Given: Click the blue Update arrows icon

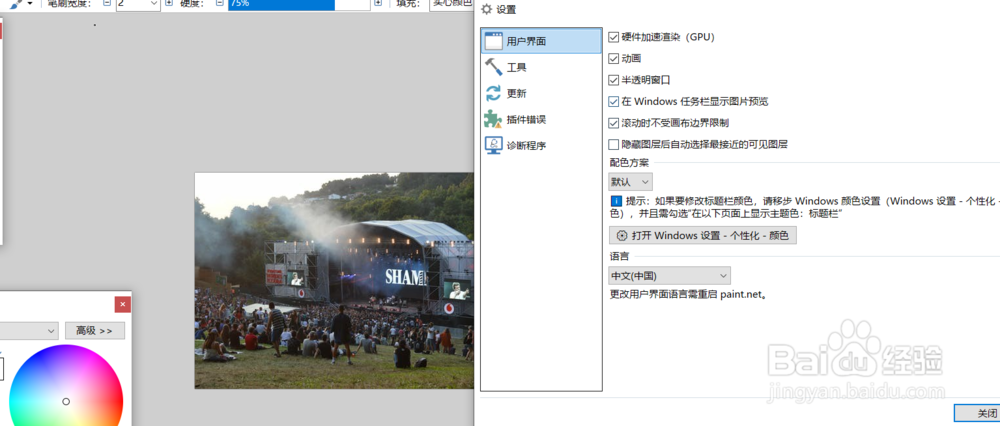Looking at the screenshot, I should [x=494, y=93].
